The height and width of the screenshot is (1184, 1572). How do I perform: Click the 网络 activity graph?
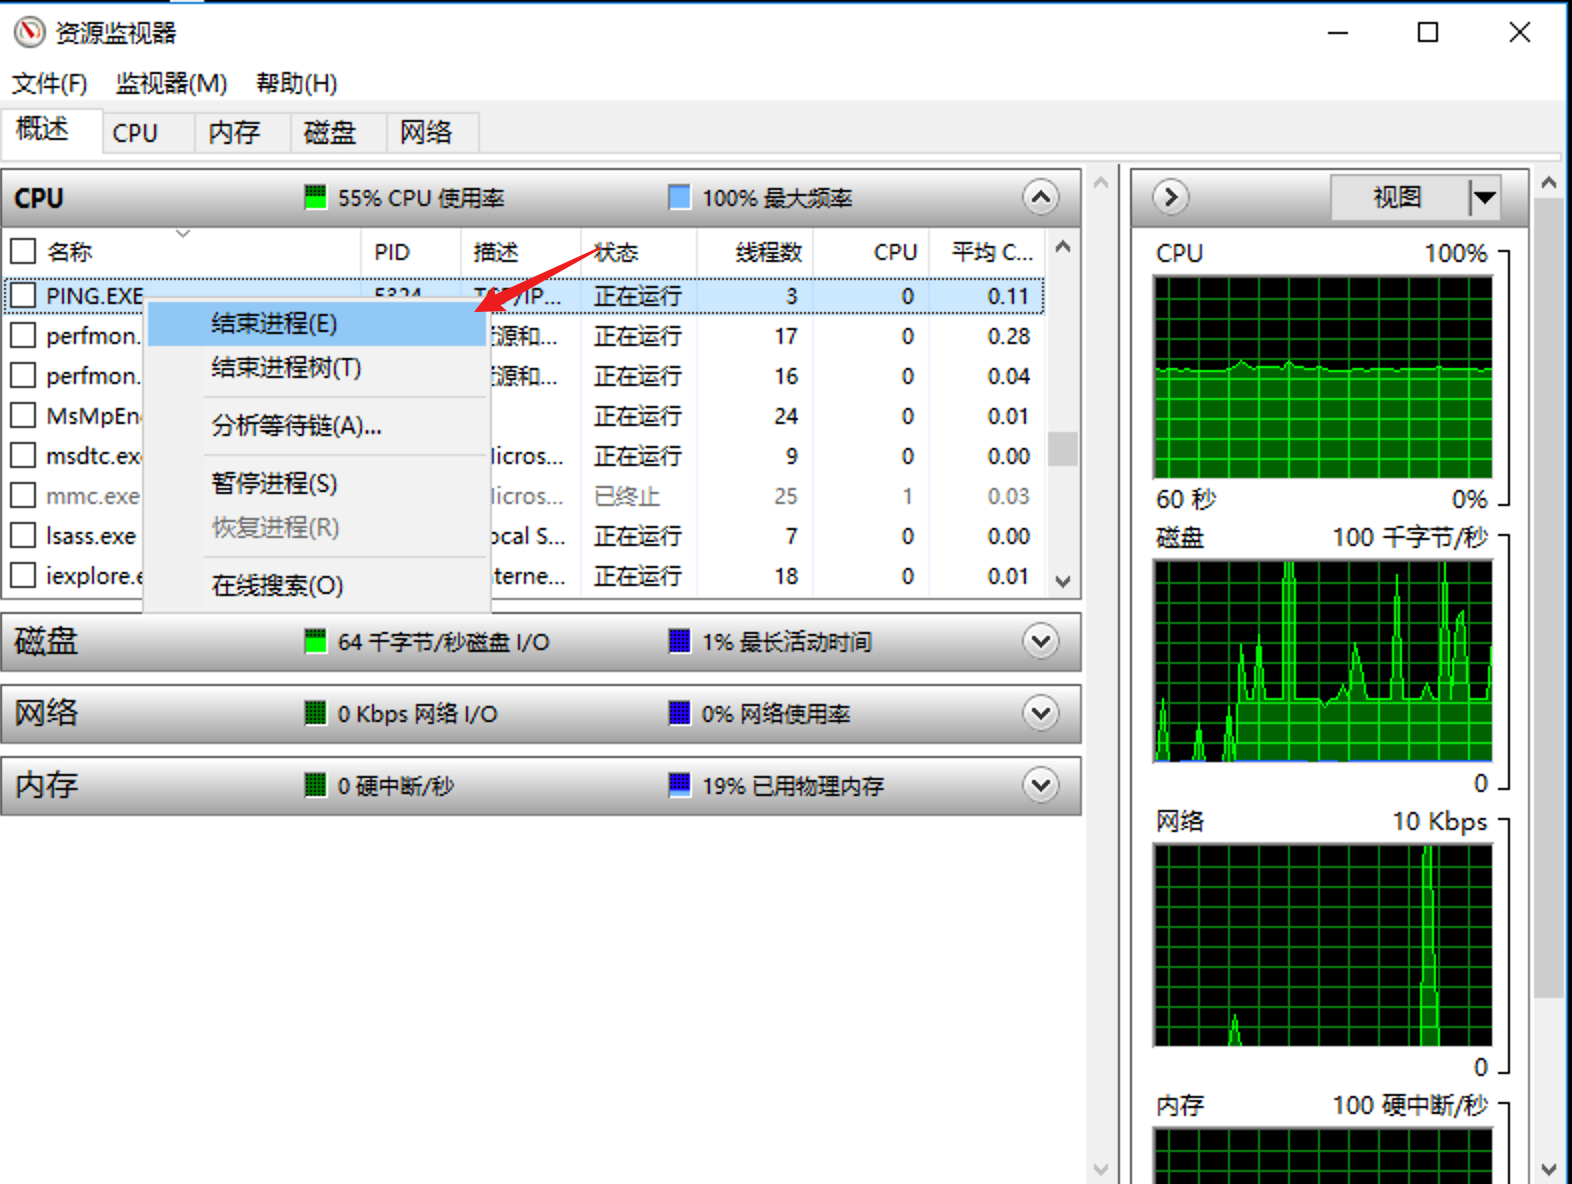click(x=1323, y=945)
